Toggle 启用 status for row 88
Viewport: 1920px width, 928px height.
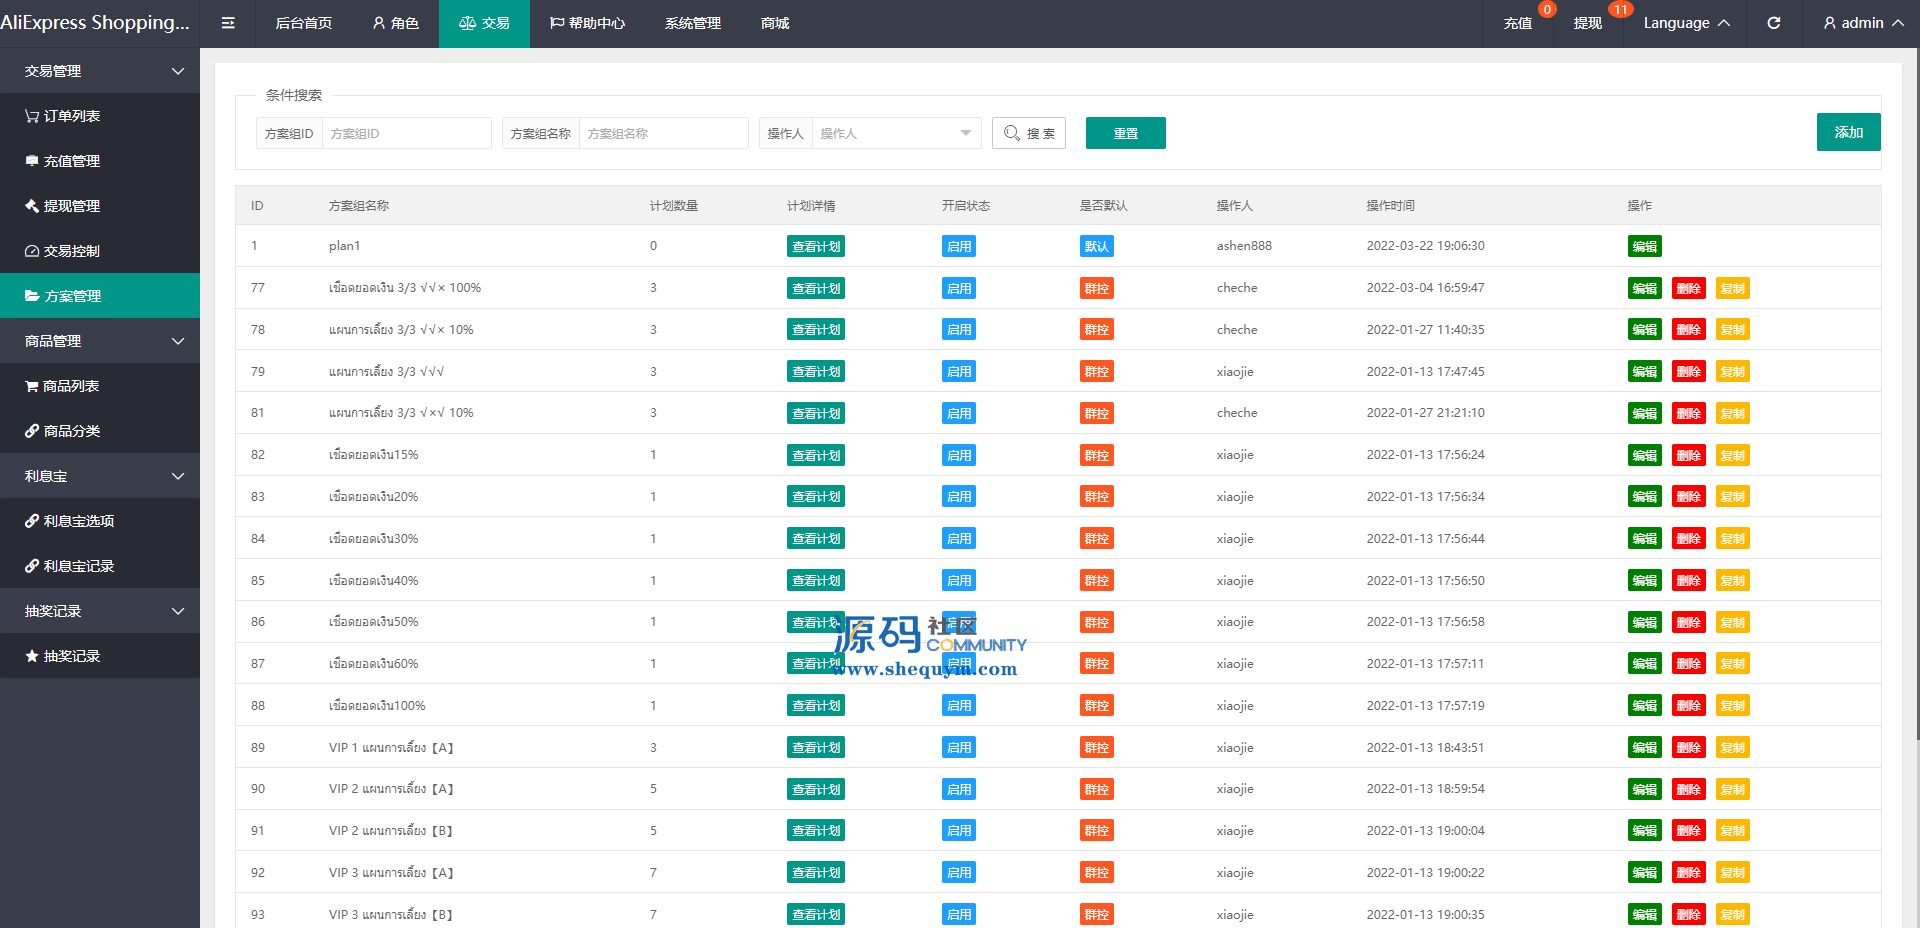[959, 705]
